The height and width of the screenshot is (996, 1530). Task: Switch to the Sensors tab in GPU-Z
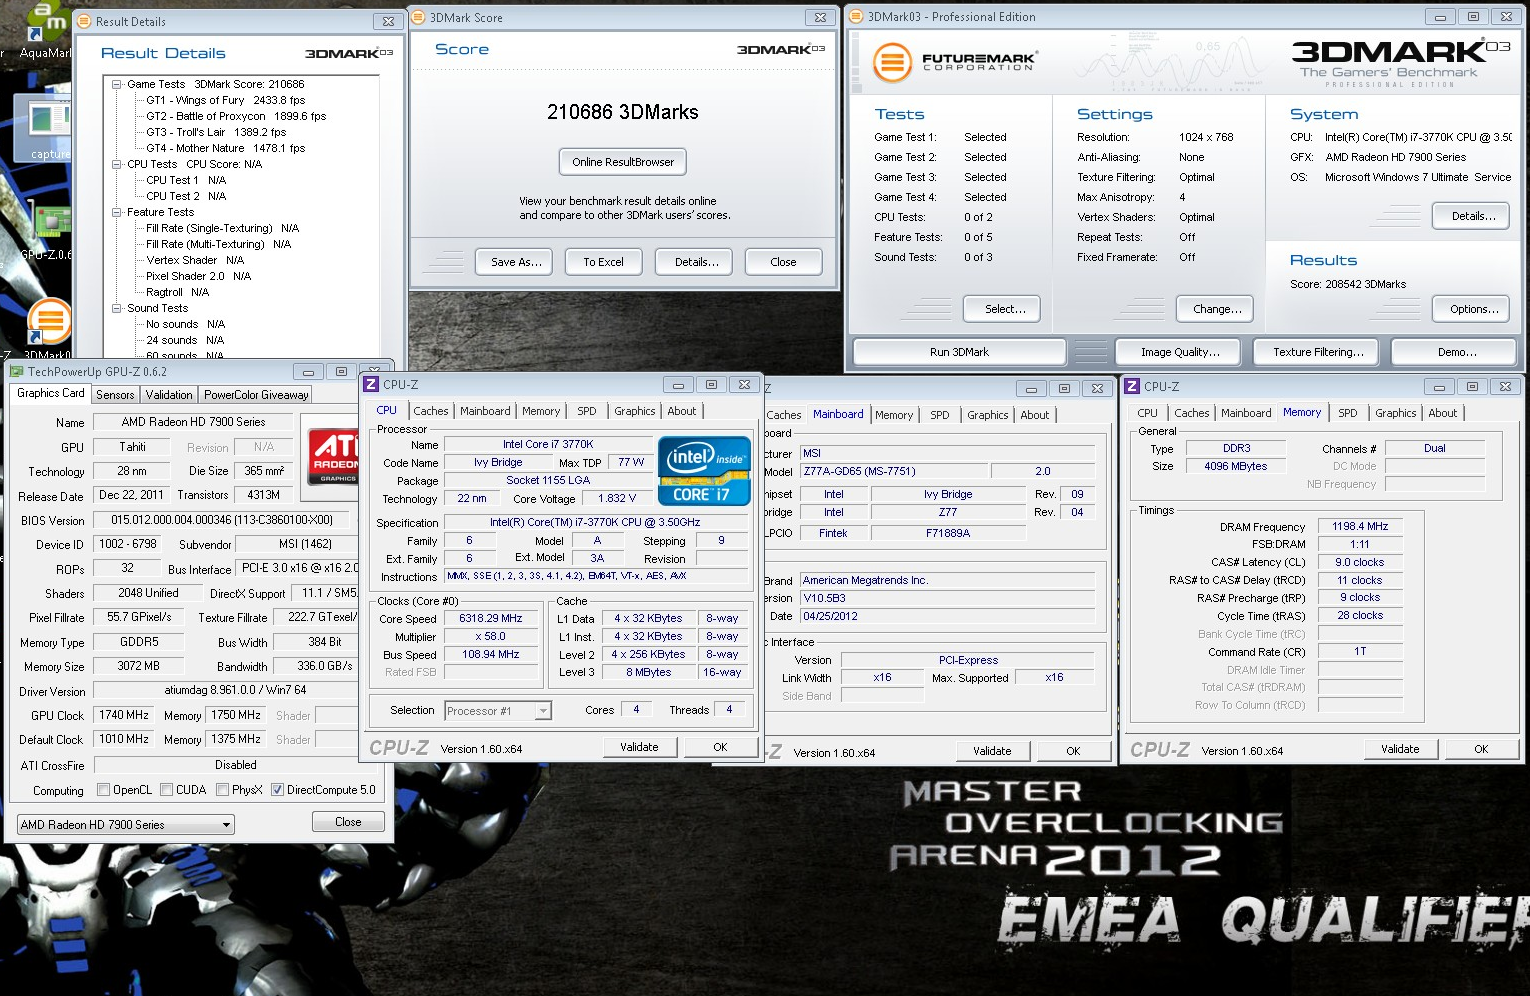pos(115,395)
